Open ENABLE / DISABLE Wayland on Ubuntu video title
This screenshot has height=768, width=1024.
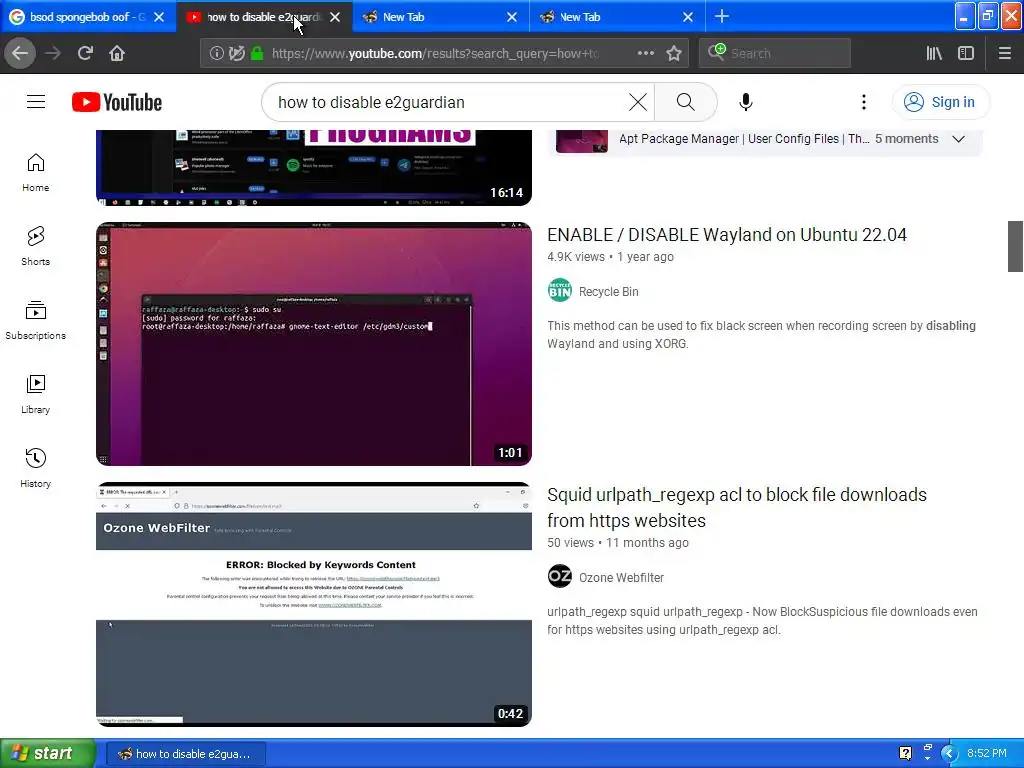coord(727,234)
